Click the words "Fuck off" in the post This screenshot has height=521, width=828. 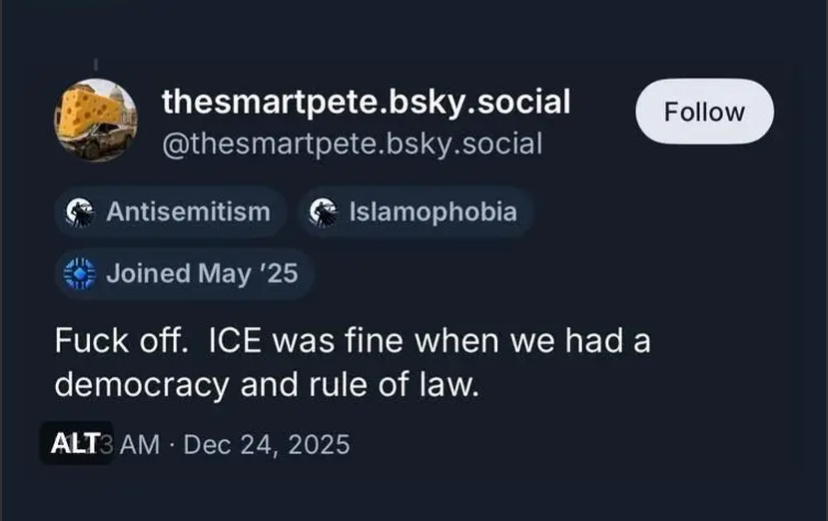click(x=119, y=340)
